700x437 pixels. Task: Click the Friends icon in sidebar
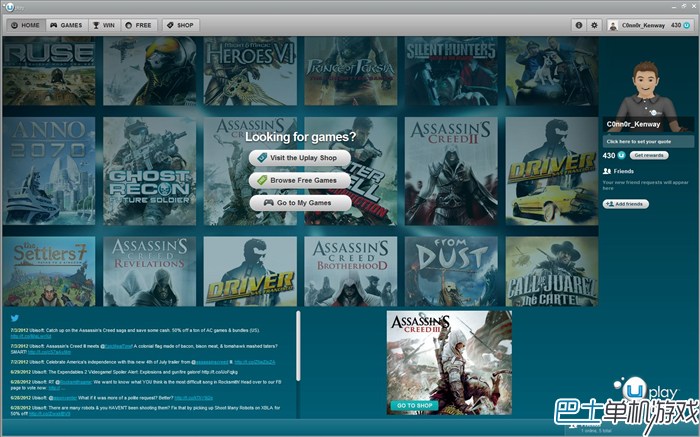point(605,171)
